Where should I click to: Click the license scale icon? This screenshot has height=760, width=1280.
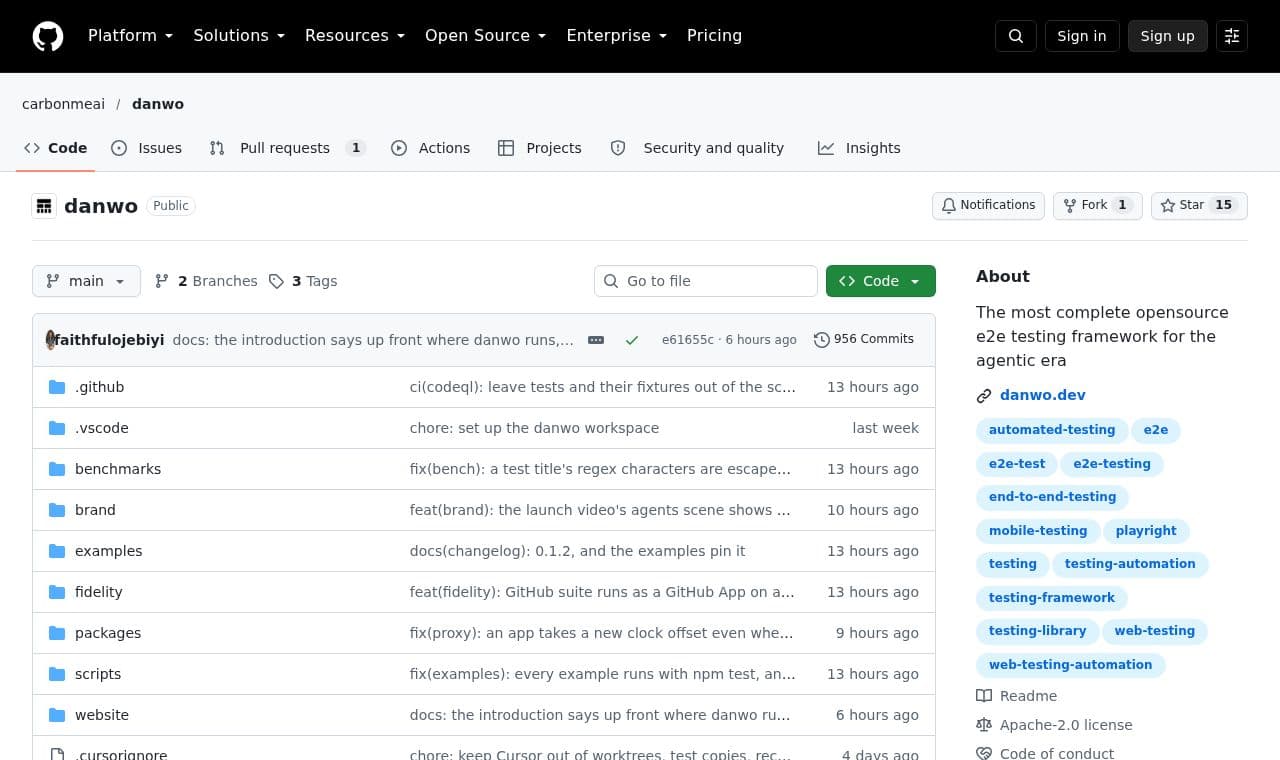tap(984, 725)
